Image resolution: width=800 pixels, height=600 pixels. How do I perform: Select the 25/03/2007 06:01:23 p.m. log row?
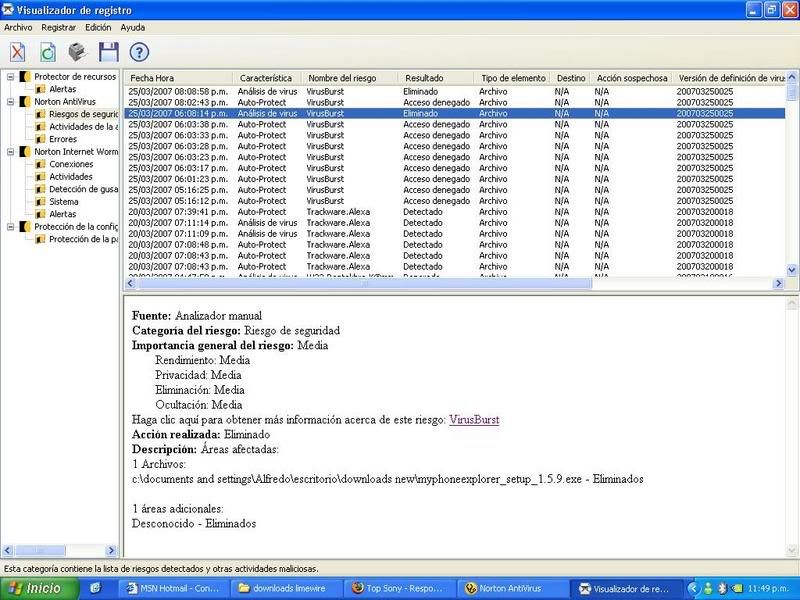tap(455, 179)
